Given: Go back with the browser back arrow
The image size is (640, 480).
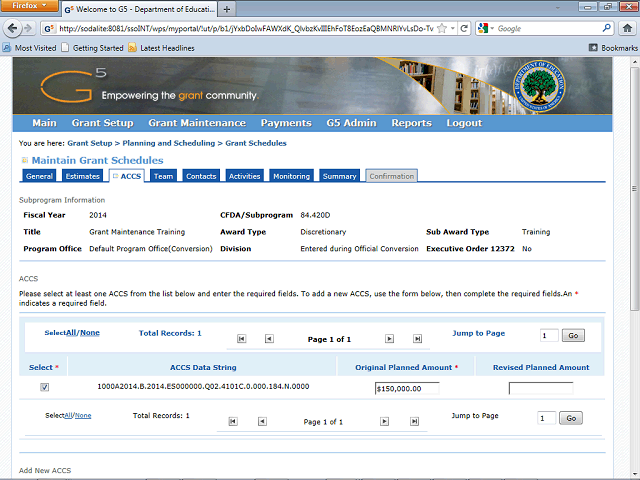Looking at the screenshot, I should pyautogui.click(x=12, y=28).
